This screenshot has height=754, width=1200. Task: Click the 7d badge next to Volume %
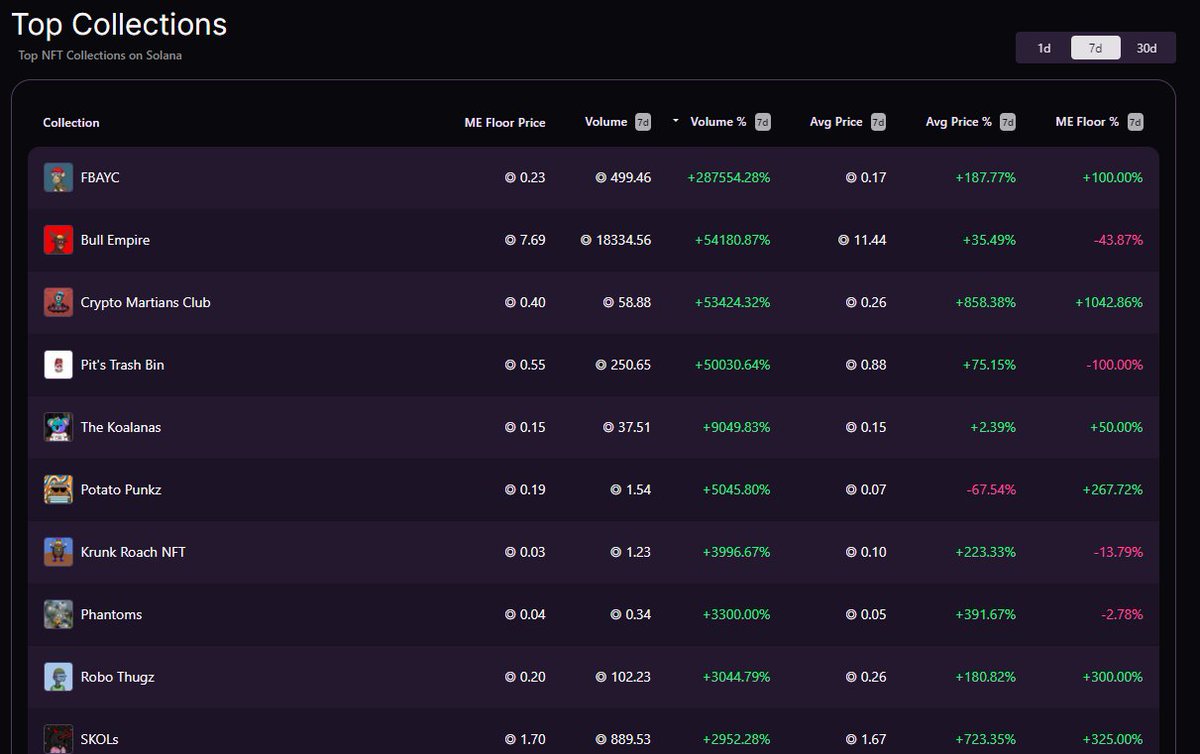tap(762, 122)
